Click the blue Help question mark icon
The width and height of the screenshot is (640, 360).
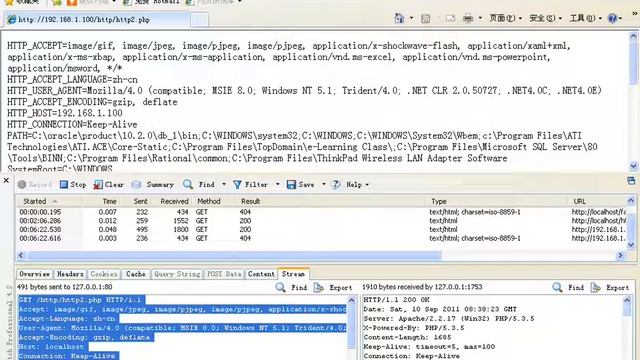tap(612, 18)
